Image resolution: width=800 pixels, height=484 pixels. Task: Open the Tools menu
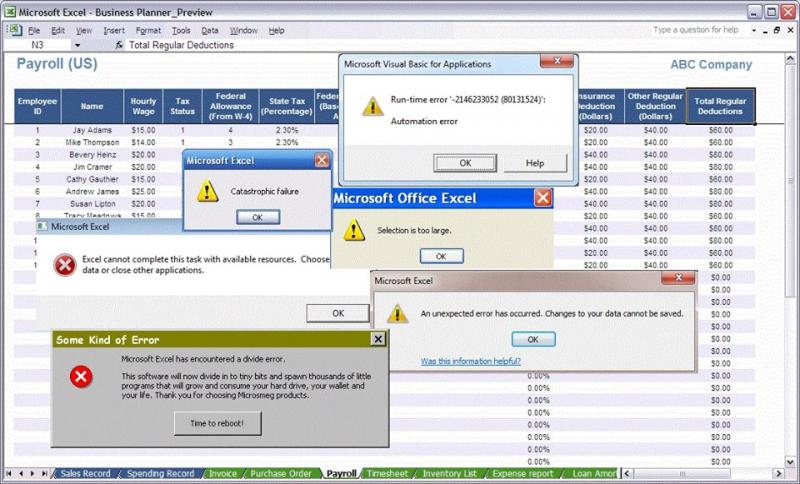(x=181, y=31)
